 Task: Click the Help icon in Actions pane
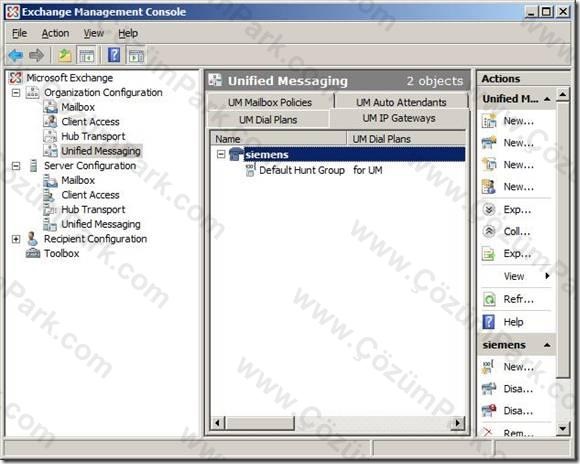click(x=489, y=322)
